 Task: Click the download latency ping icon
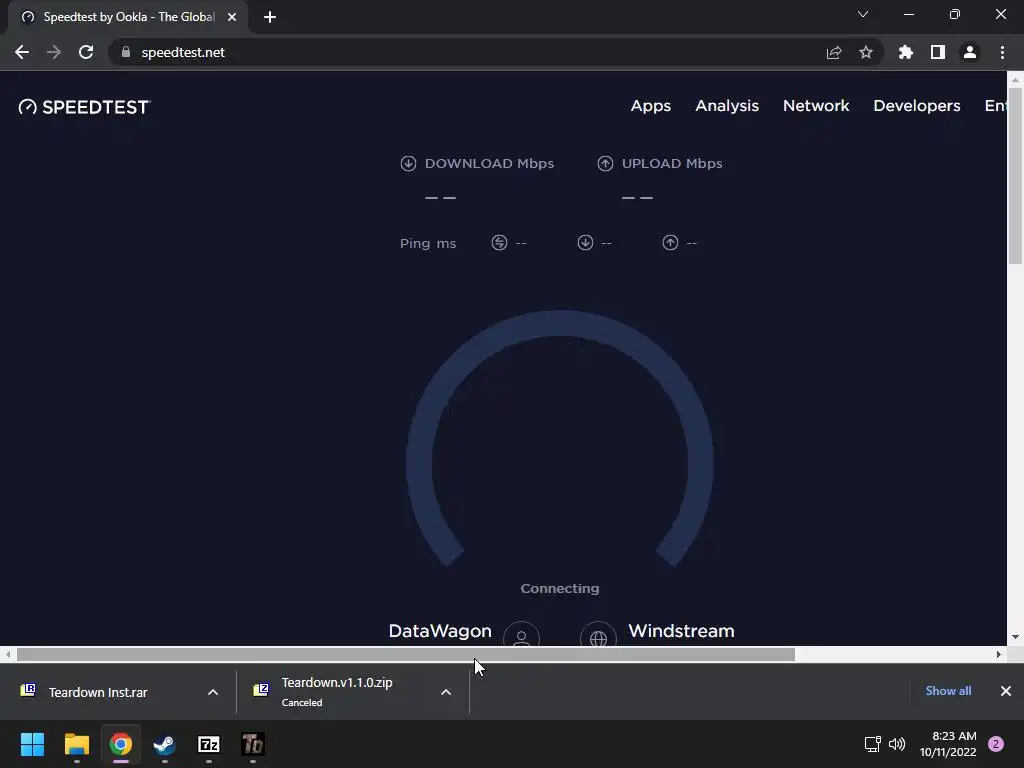[585, 243]
